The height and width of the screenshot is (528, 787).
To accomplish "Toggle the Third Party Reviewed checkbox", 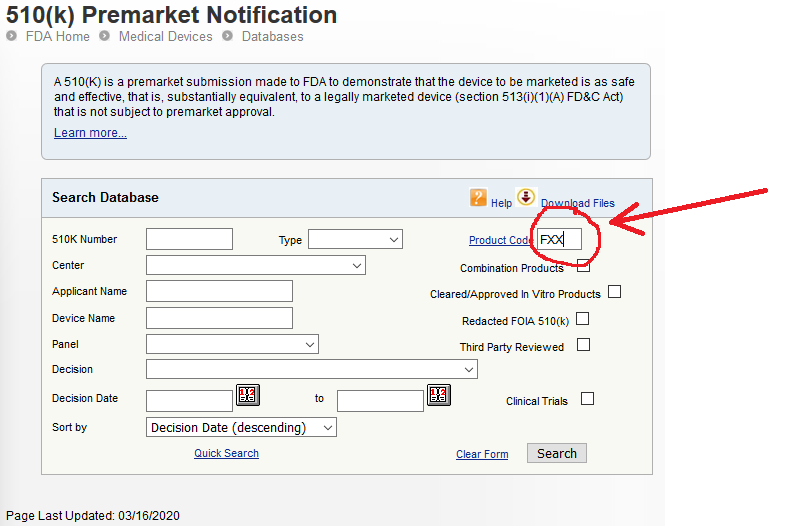I will click(x=583, y=345).
